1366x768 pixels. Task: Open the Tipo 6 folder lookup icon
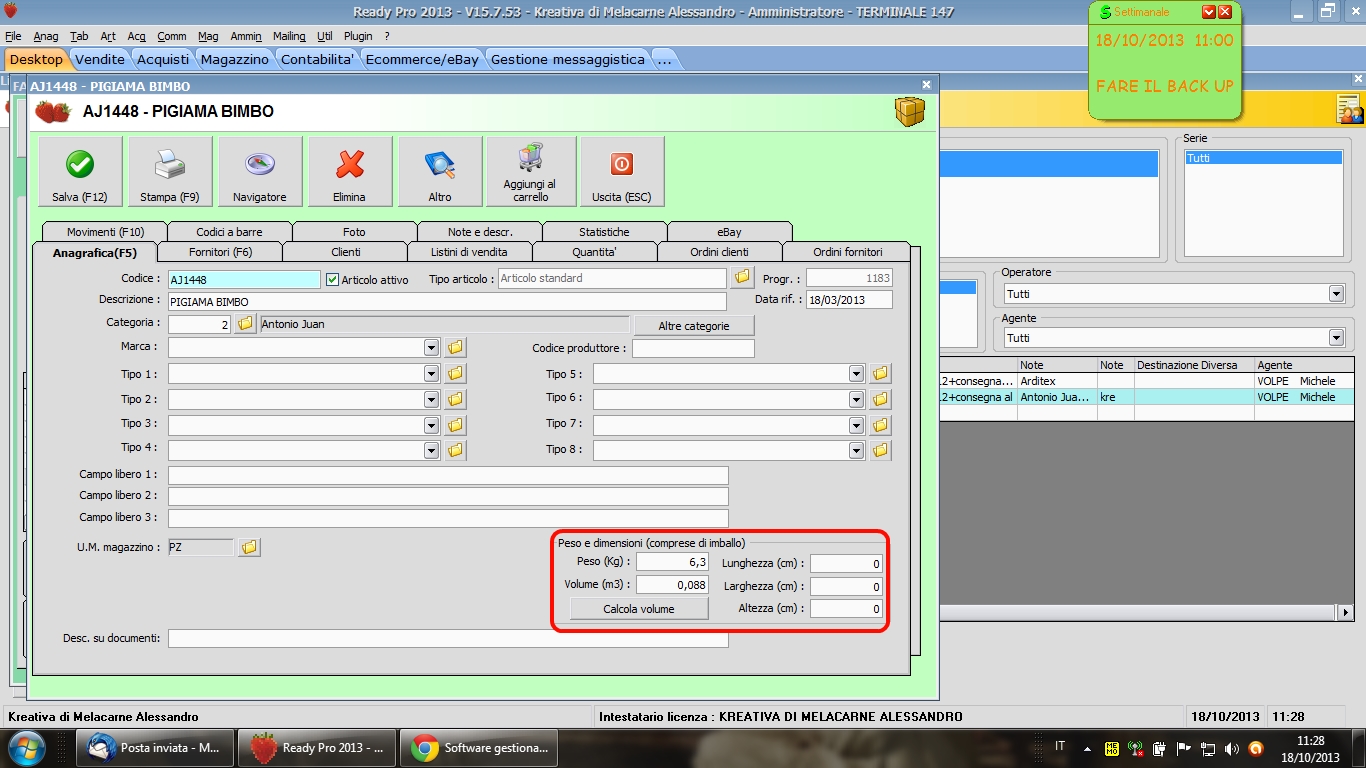880,399
